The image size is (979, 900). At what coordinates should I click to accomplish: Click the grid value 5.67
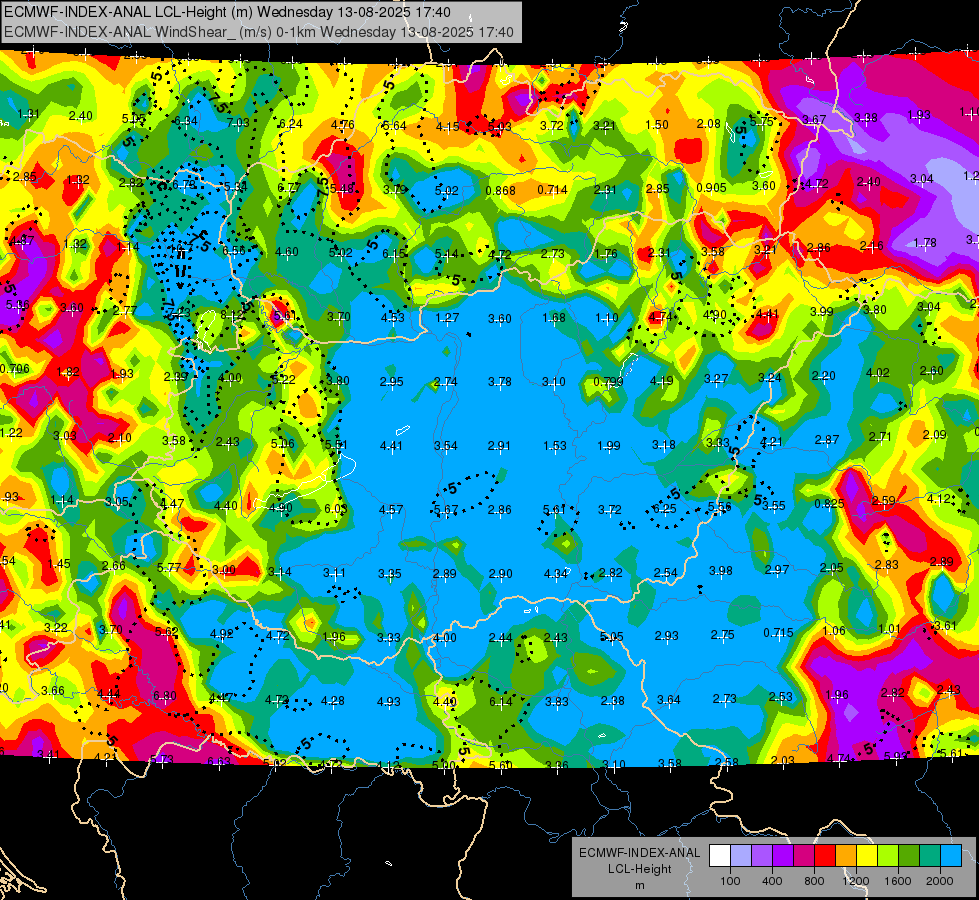(446, 510)
